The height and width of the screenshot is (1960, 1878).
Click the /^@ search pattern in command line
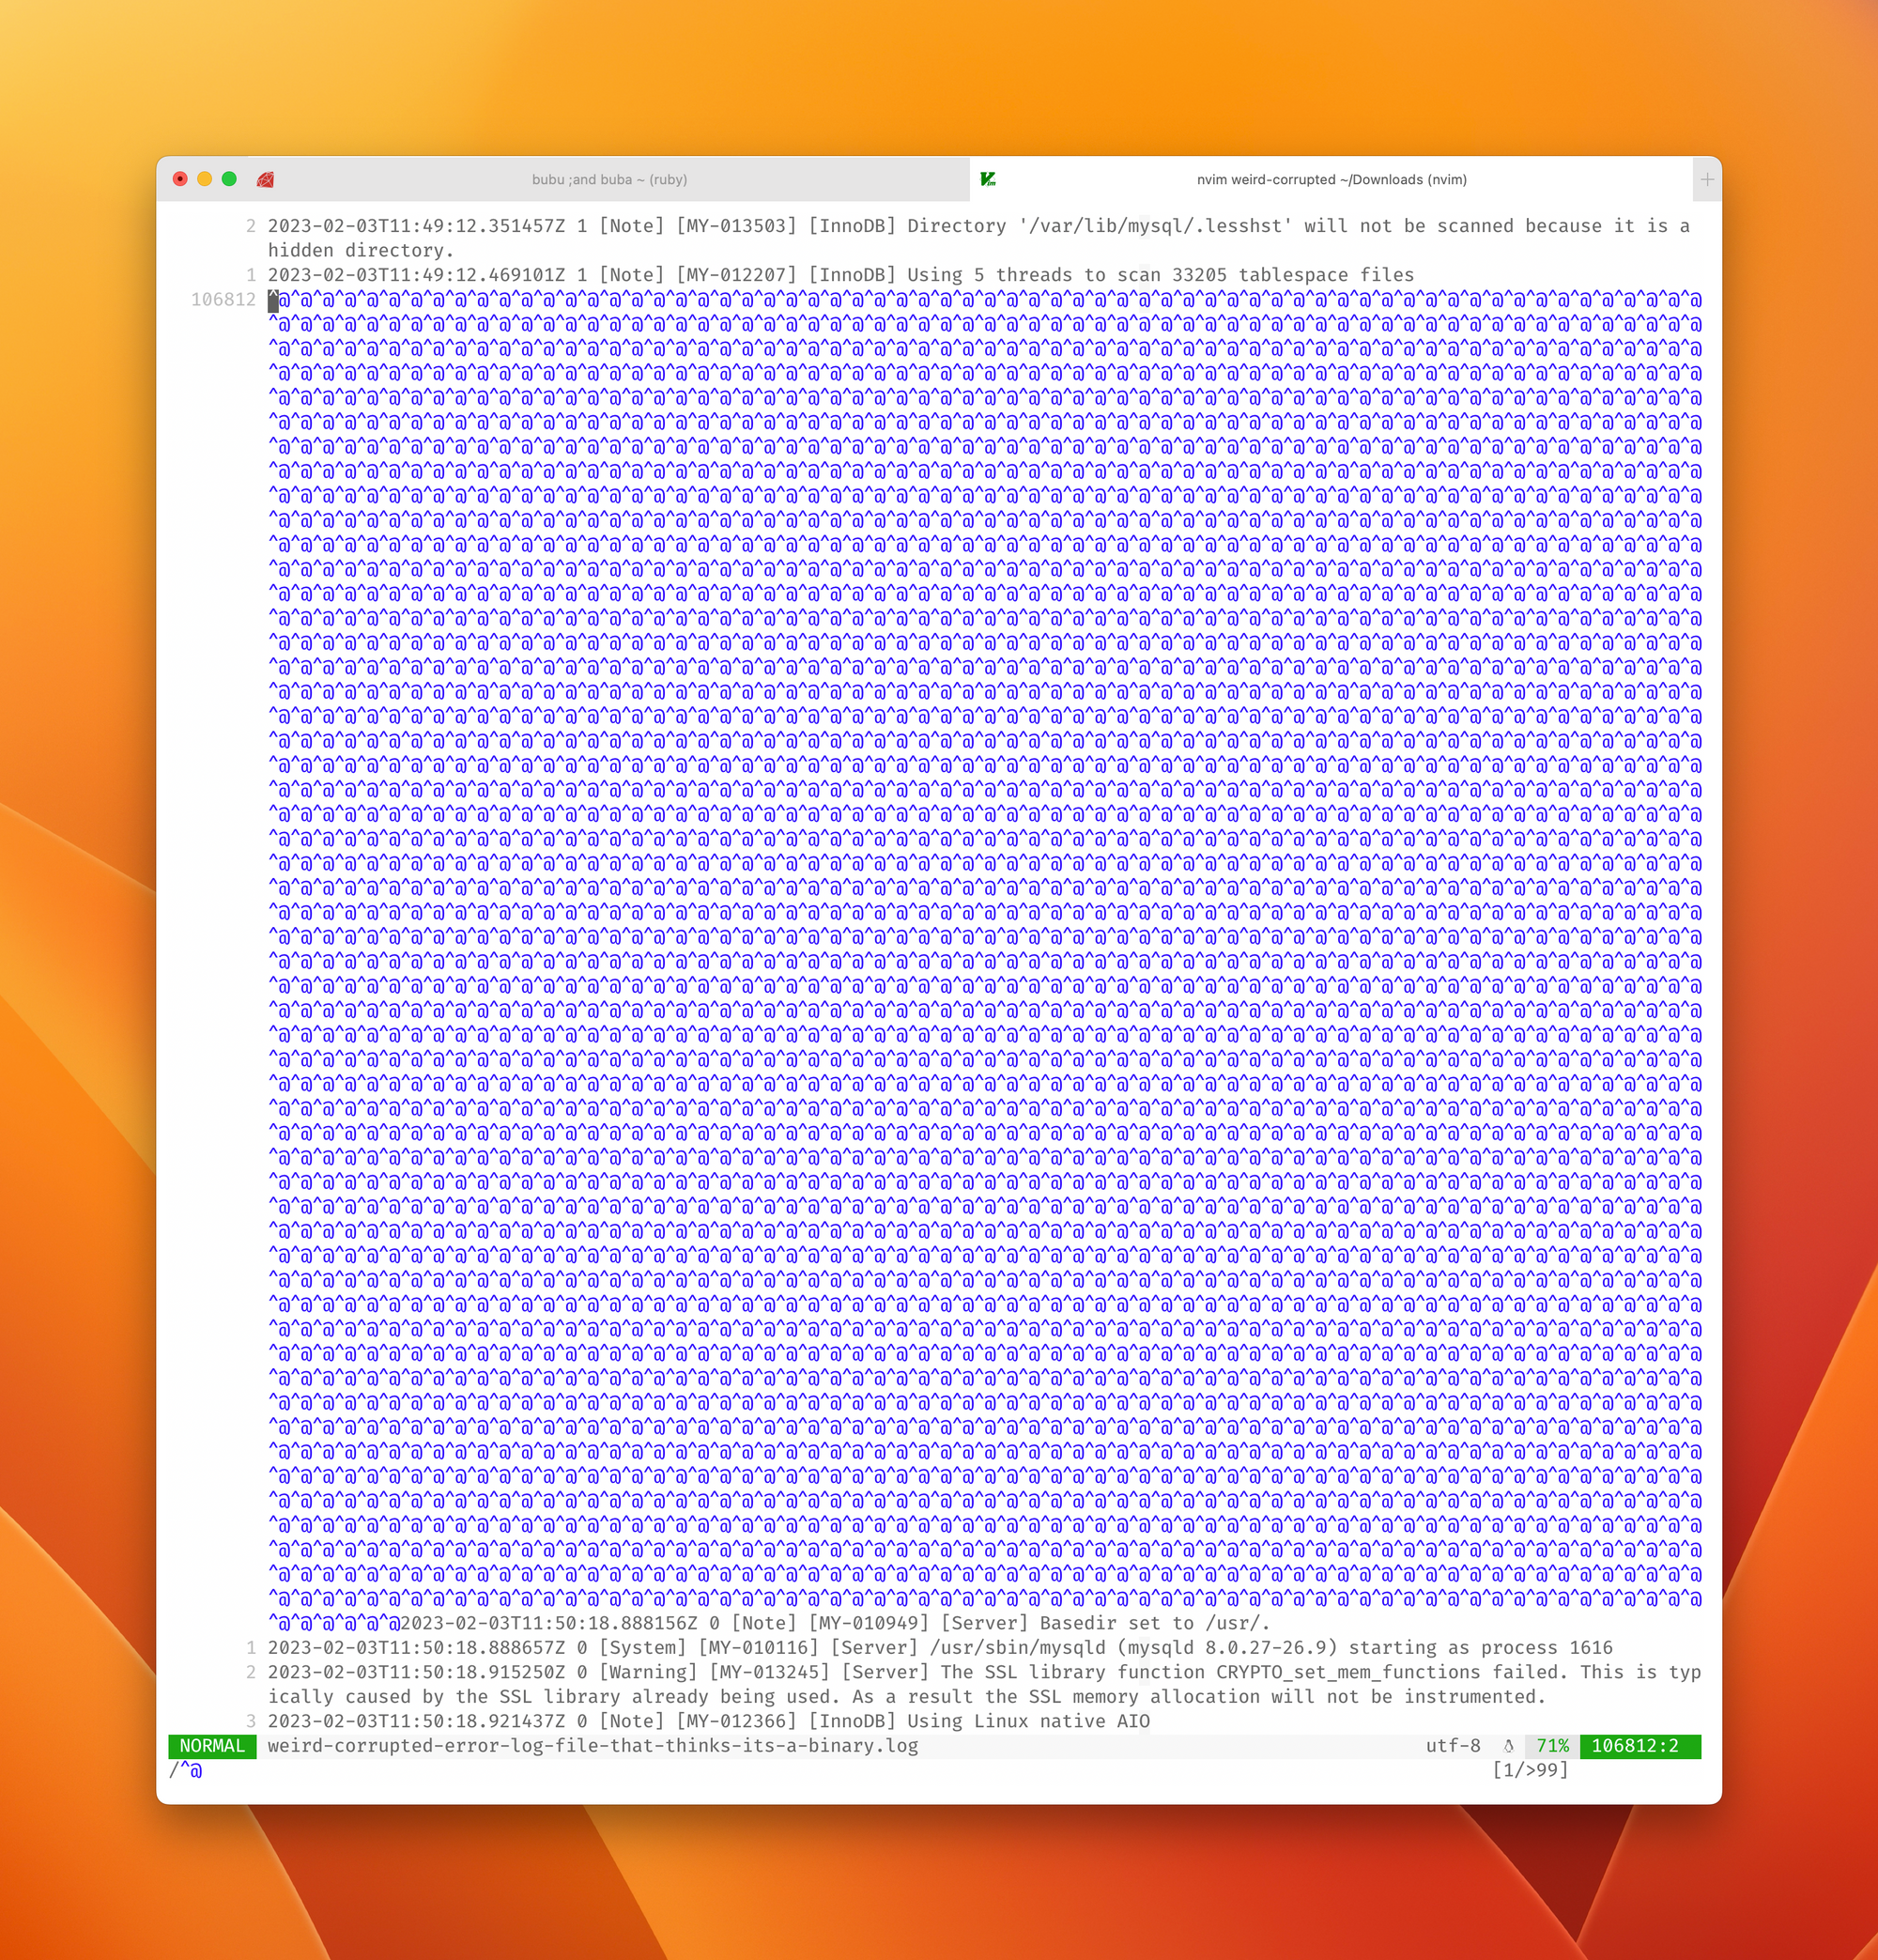[186, 1770]
